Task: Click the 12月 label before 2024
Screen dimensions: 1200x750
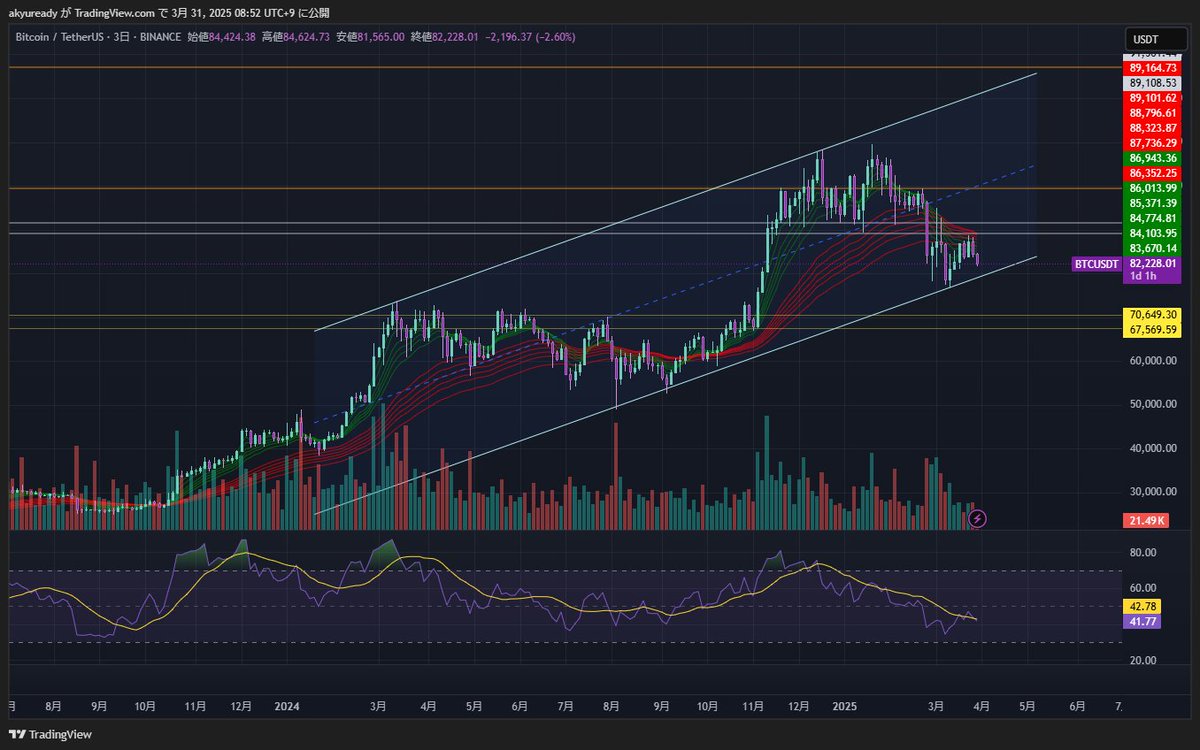Action: [x=241, y=706]
